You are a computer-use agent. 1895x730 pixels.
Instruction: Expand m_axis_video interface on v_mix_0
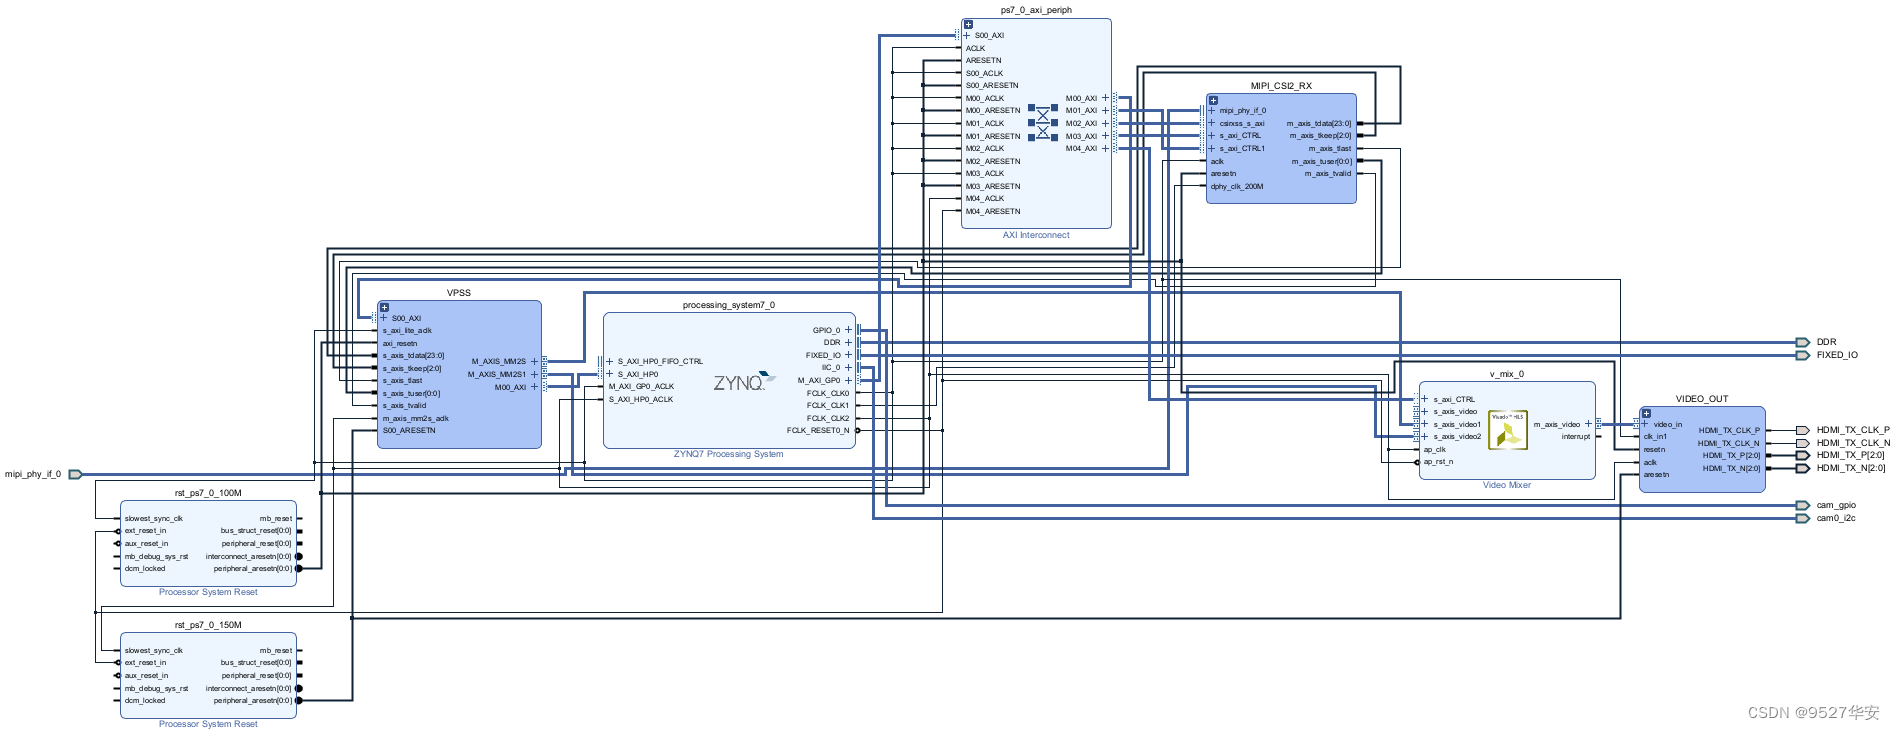tap(1588, 424)
